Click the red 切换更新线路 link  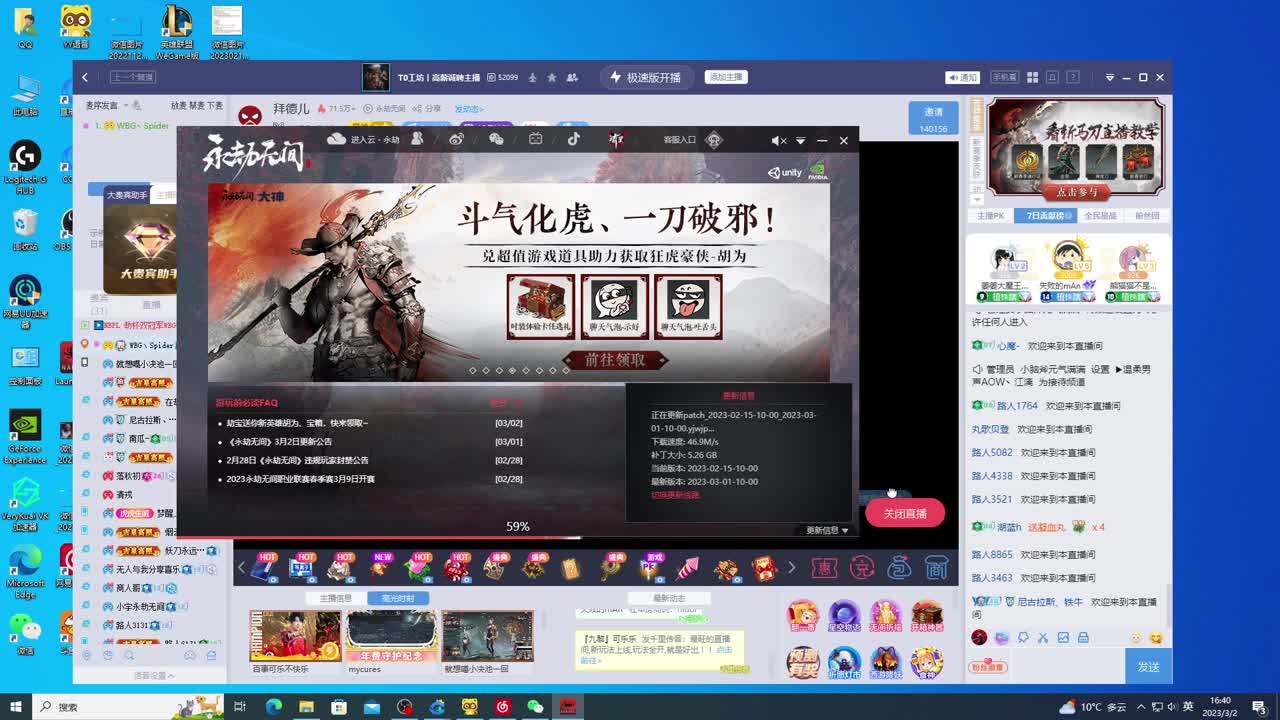(676, 495)
